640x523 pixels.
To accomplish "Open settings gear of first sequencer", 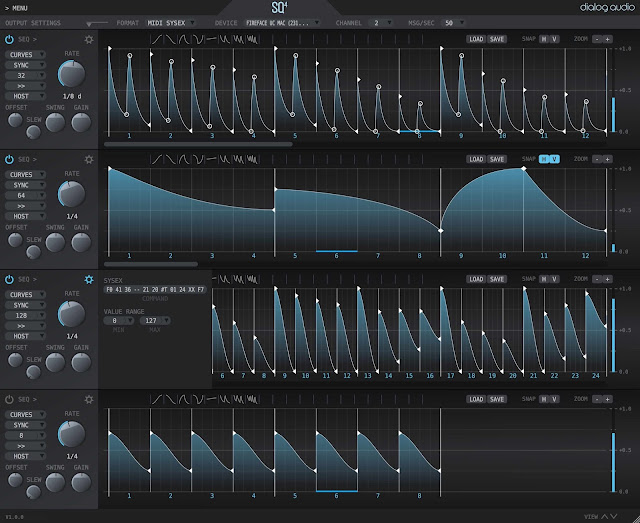I will 89,39.
